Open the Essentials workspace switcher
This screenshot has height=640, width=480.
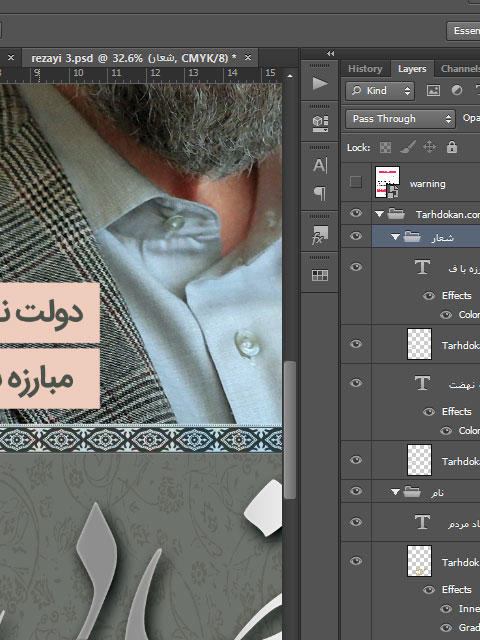click(463, 31)
